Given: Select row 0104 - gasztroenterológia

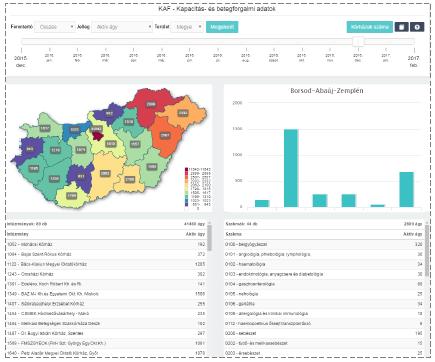Looking at the screenshot, I should [x=324, y=284].
